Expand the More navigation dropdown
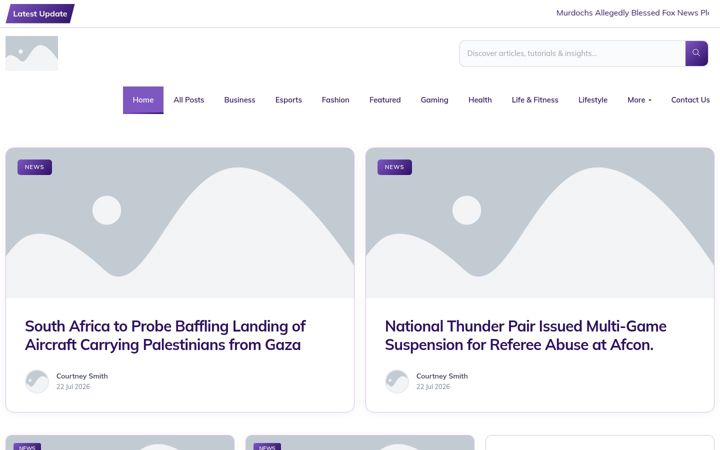Image resolution: width=720 pixels, height=450 pixels. click(x=639, y=100)
